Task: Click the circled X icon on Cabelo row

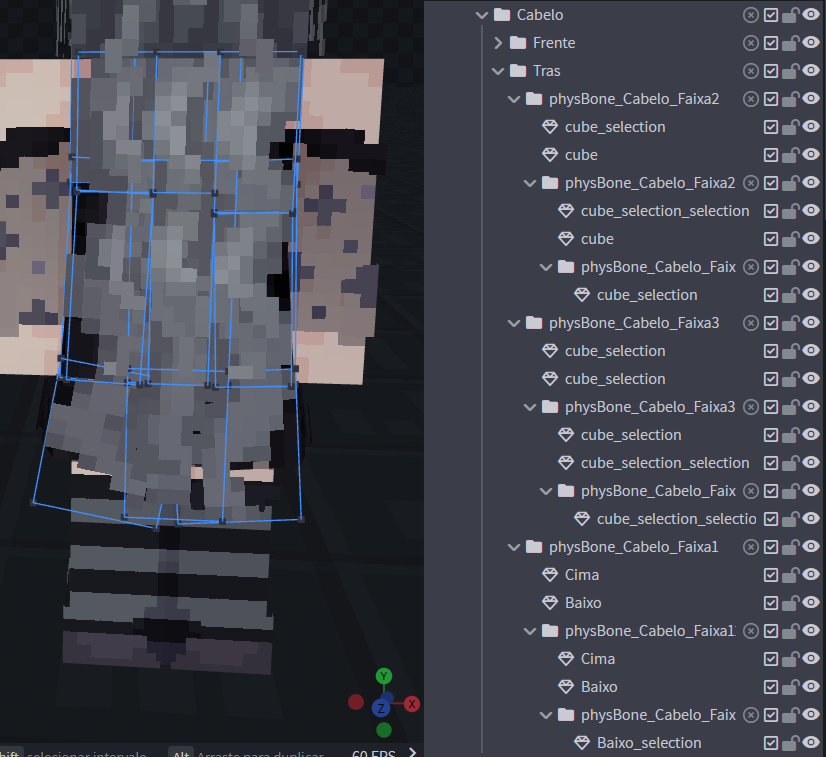Action: click(x=751, y=15)
